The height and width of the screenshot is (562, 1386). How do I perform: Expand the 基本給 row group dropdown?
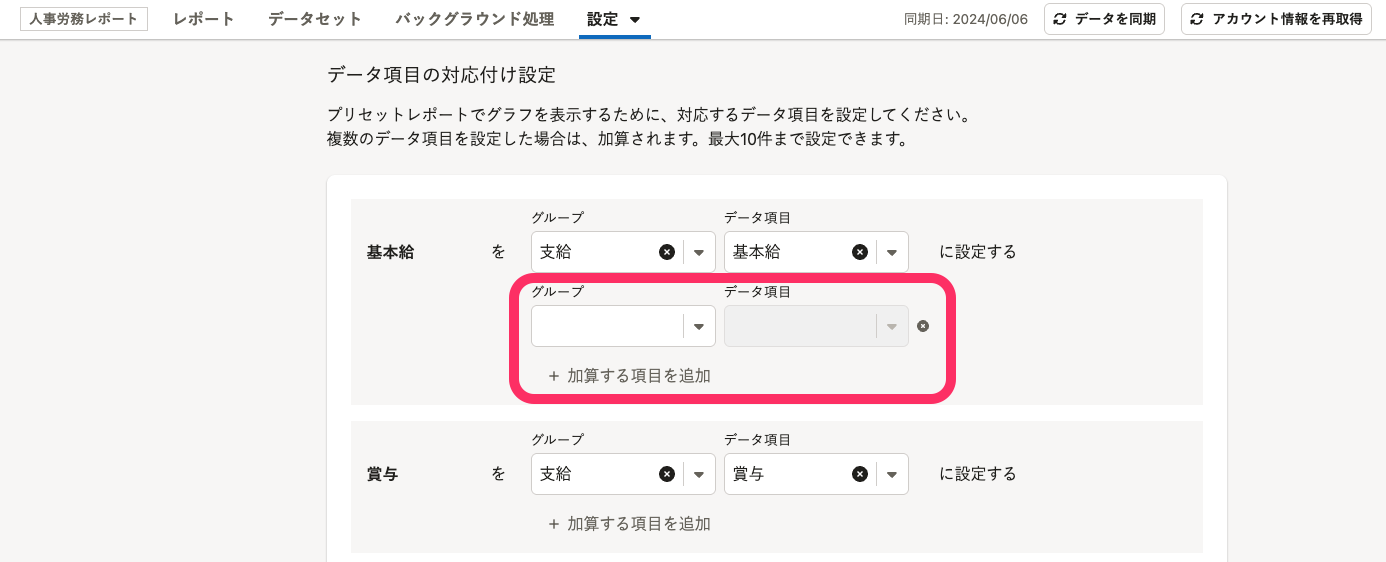(700, 252)
